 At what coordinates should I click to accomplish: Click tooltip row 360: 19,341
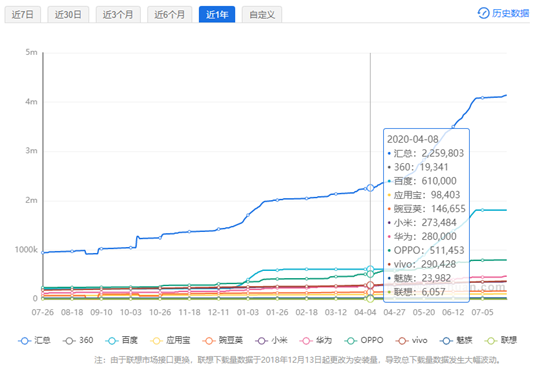(x=418, y=167)
